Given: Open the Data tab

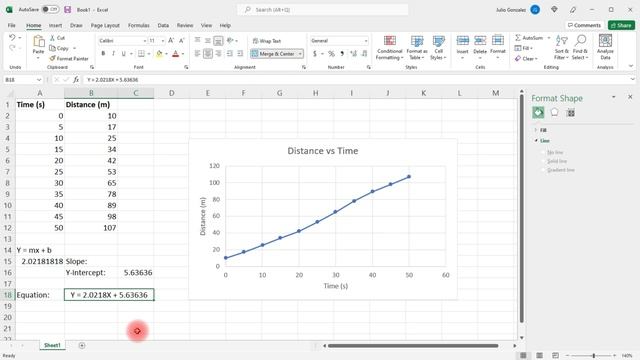Looking at the screenshot, I should [163, 25].
